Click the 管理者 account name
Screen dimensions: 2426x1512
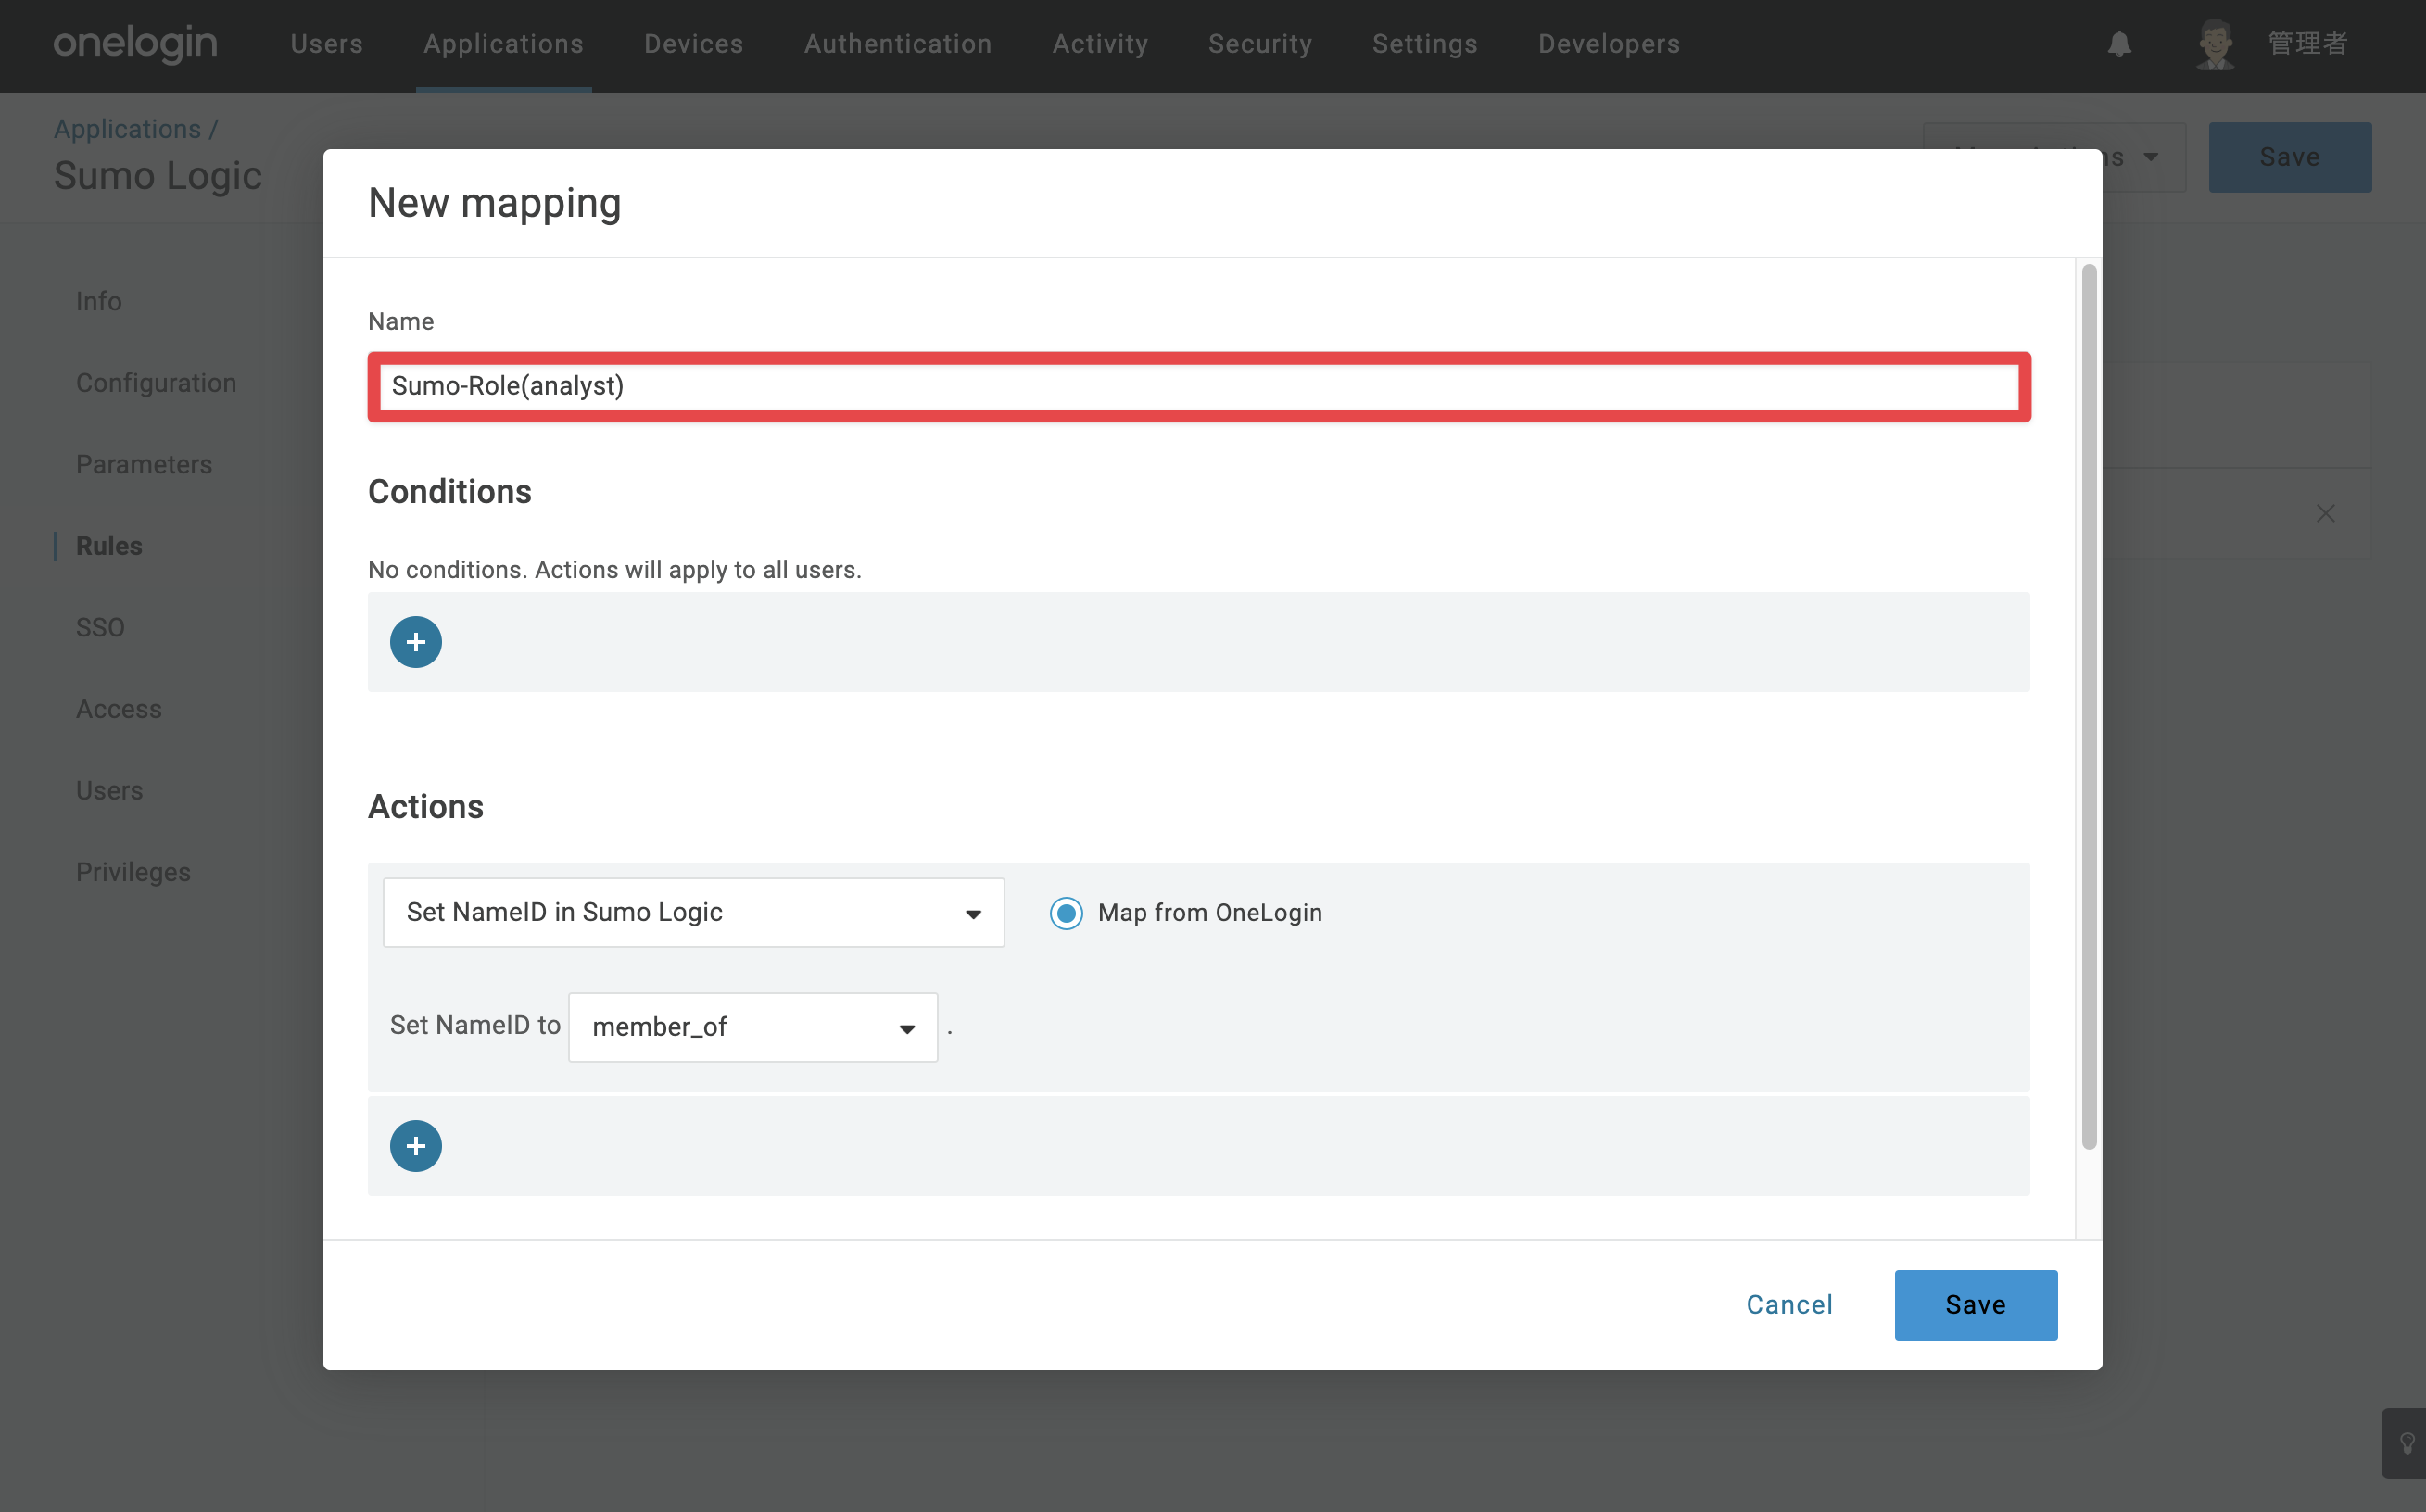click(2308, 44)
